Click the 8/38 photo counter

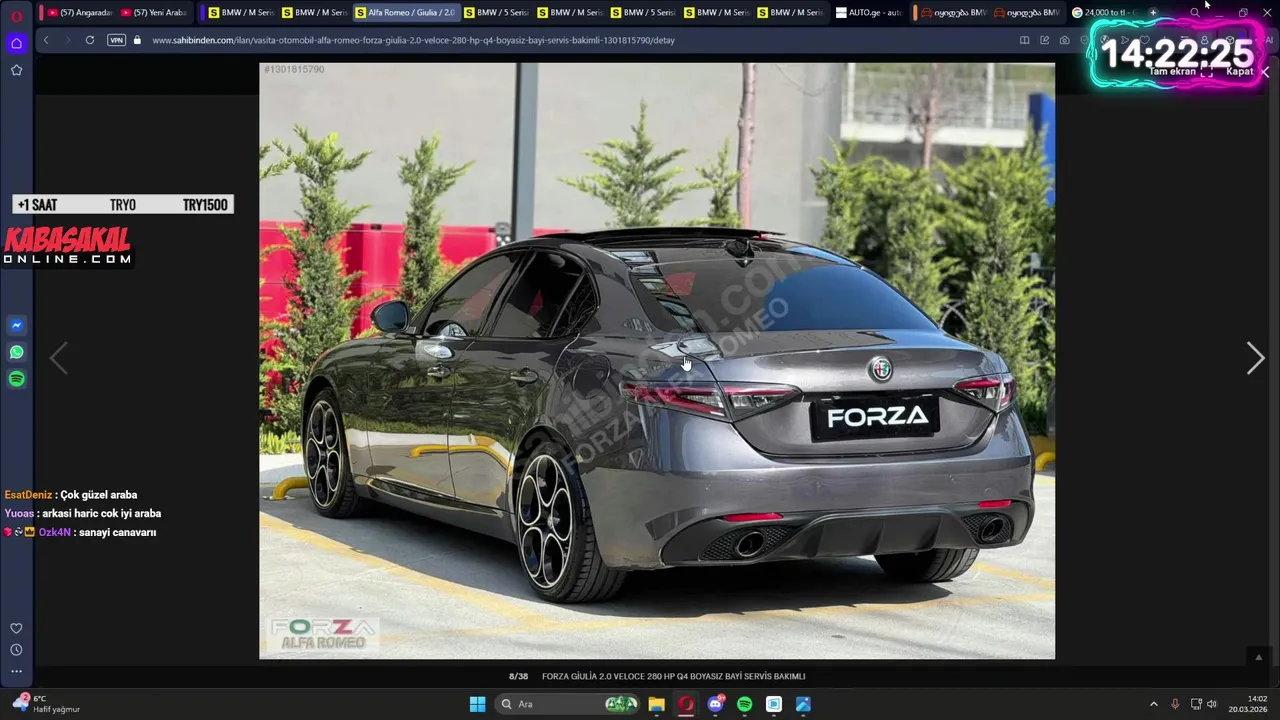click(x=518, y=677)
